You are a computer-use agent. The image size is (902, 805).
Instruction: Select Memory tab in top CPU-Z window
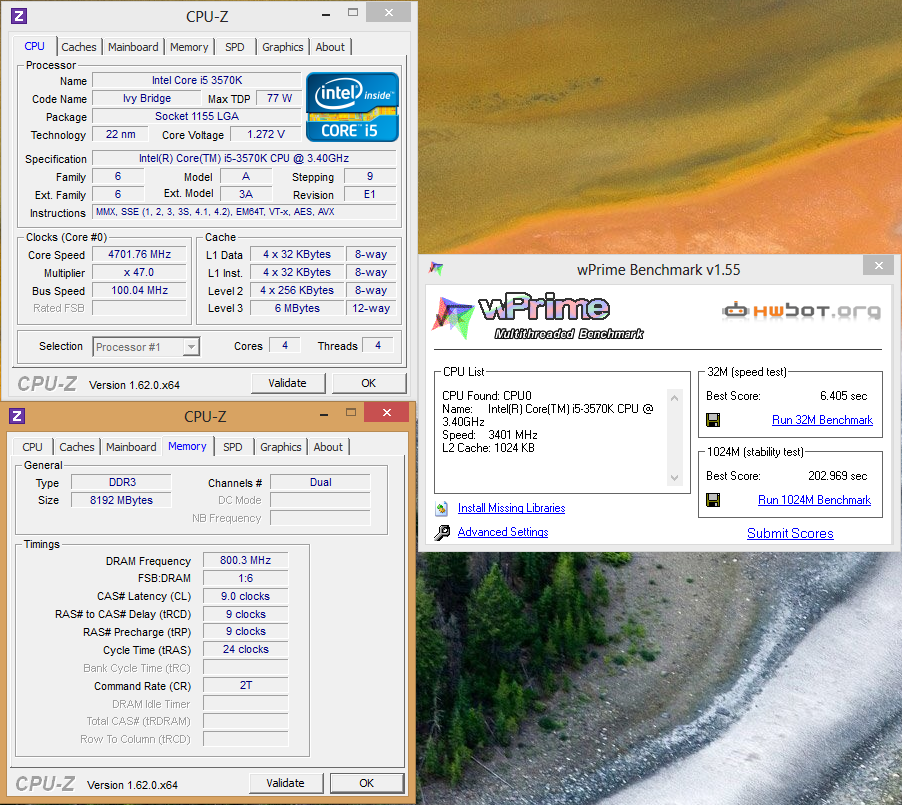point(189,47)
